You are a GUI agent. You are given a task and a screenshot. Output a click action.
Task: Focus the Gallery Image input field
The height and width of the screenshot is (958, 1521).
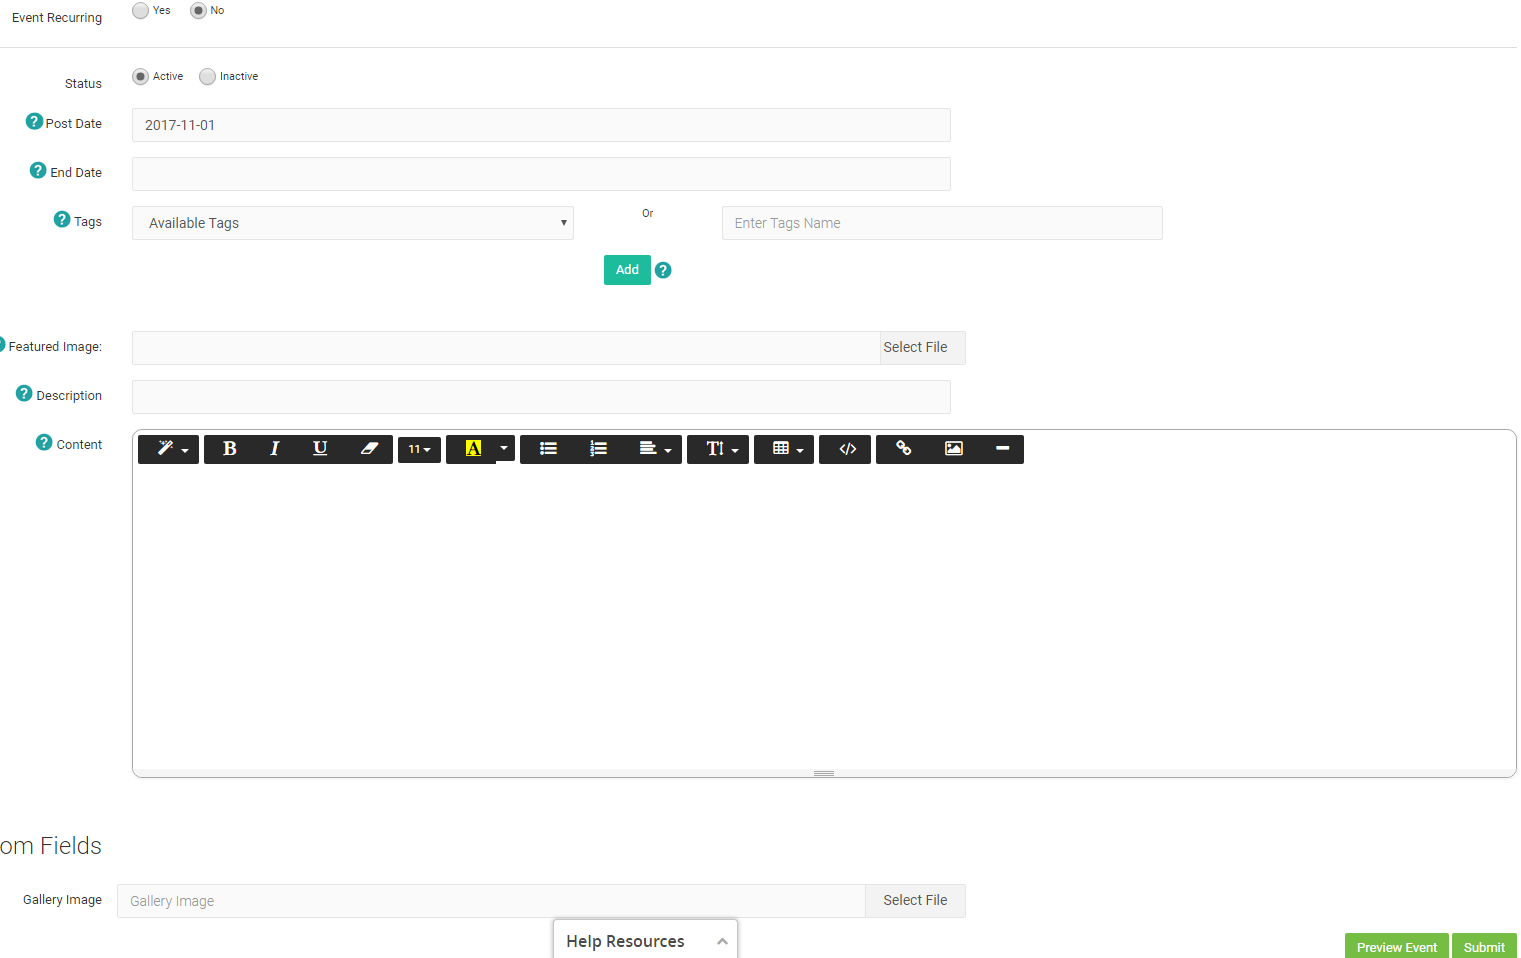coord(491,901)
